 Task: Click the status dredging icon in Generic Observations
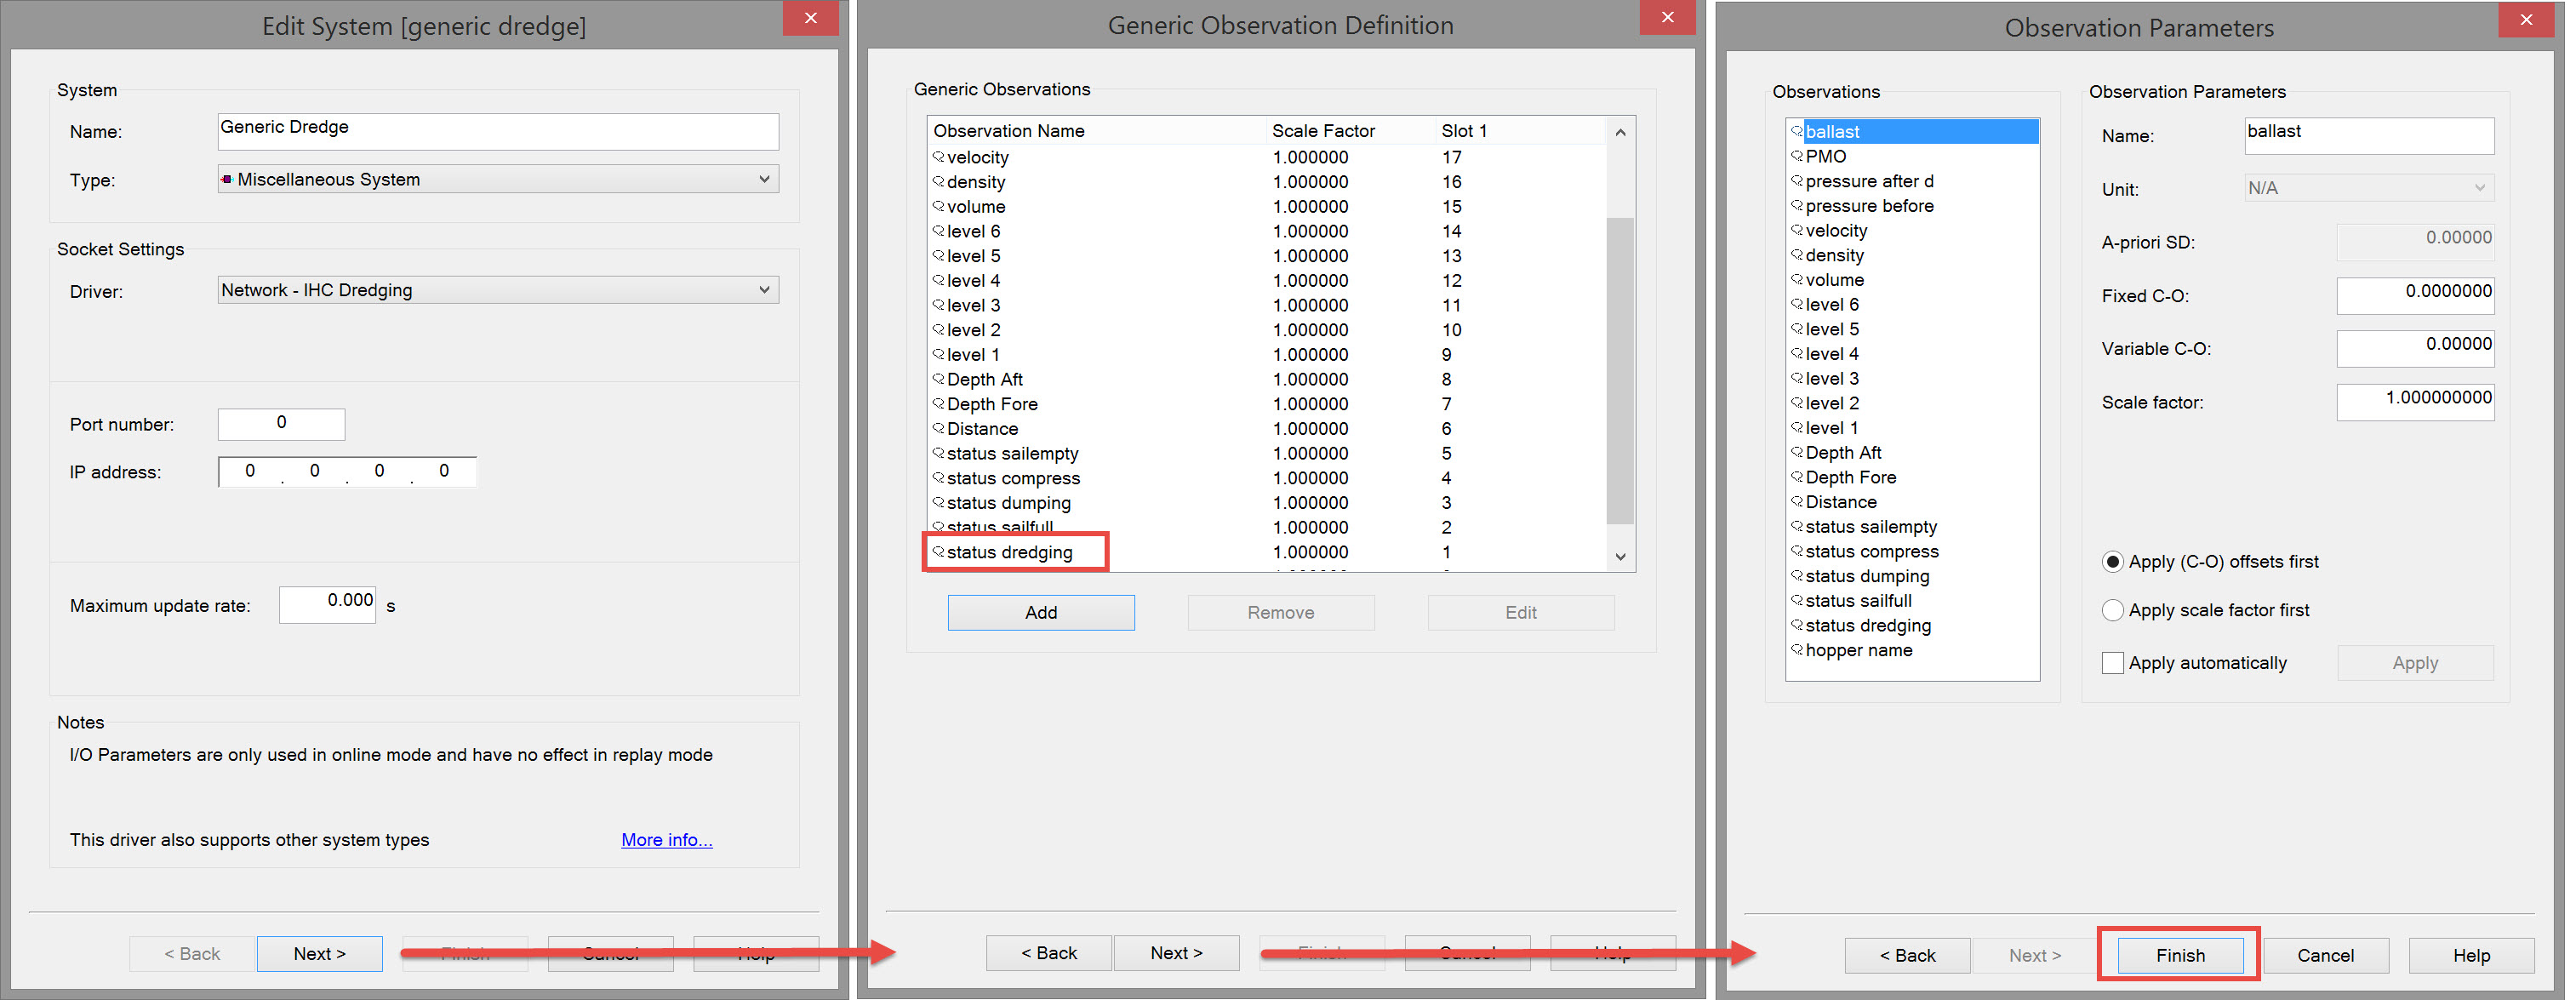point(938,551)
